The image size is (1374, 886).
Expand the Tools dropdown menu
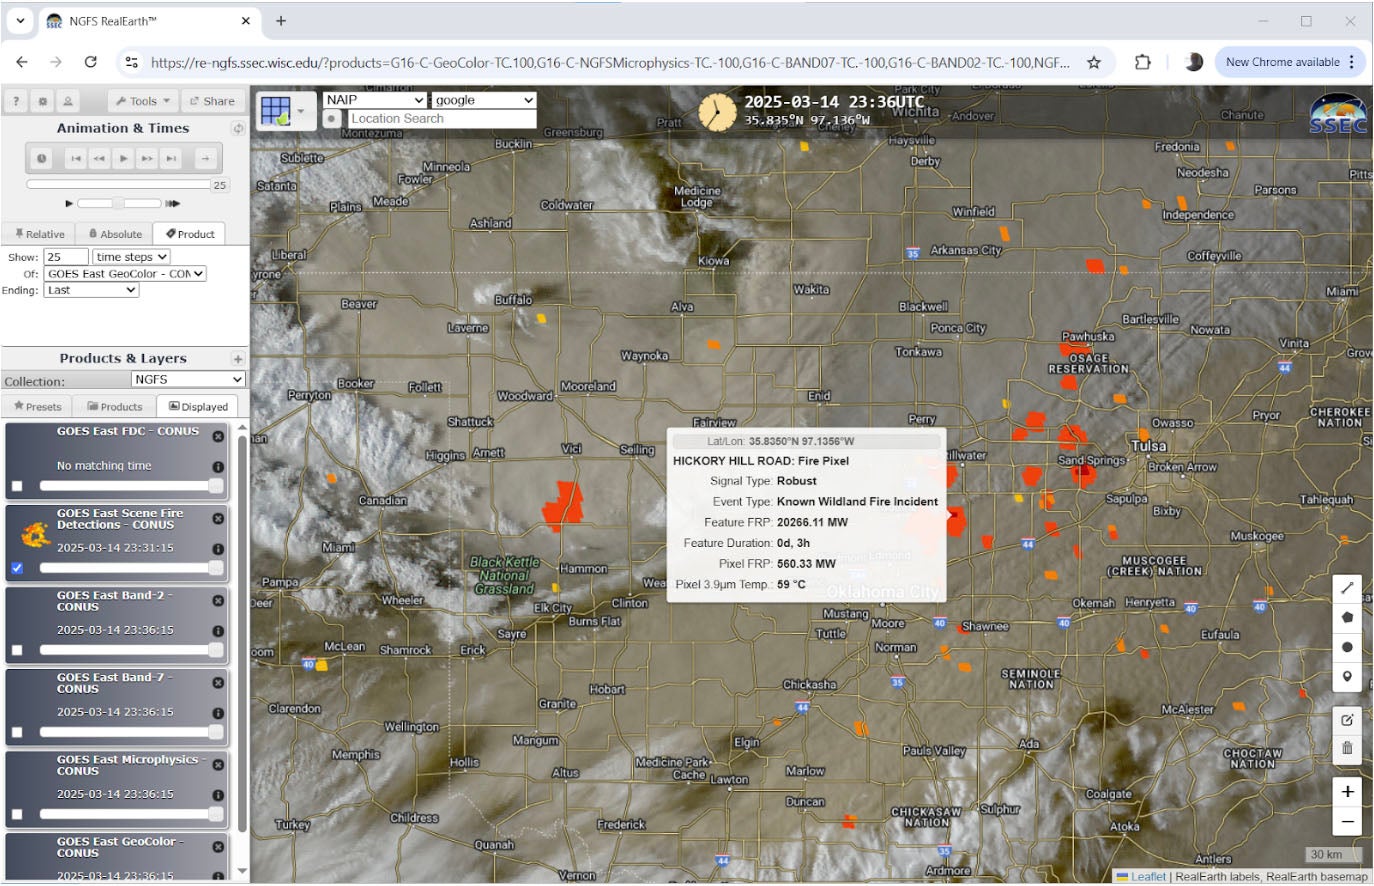click(x=143, y=101)
